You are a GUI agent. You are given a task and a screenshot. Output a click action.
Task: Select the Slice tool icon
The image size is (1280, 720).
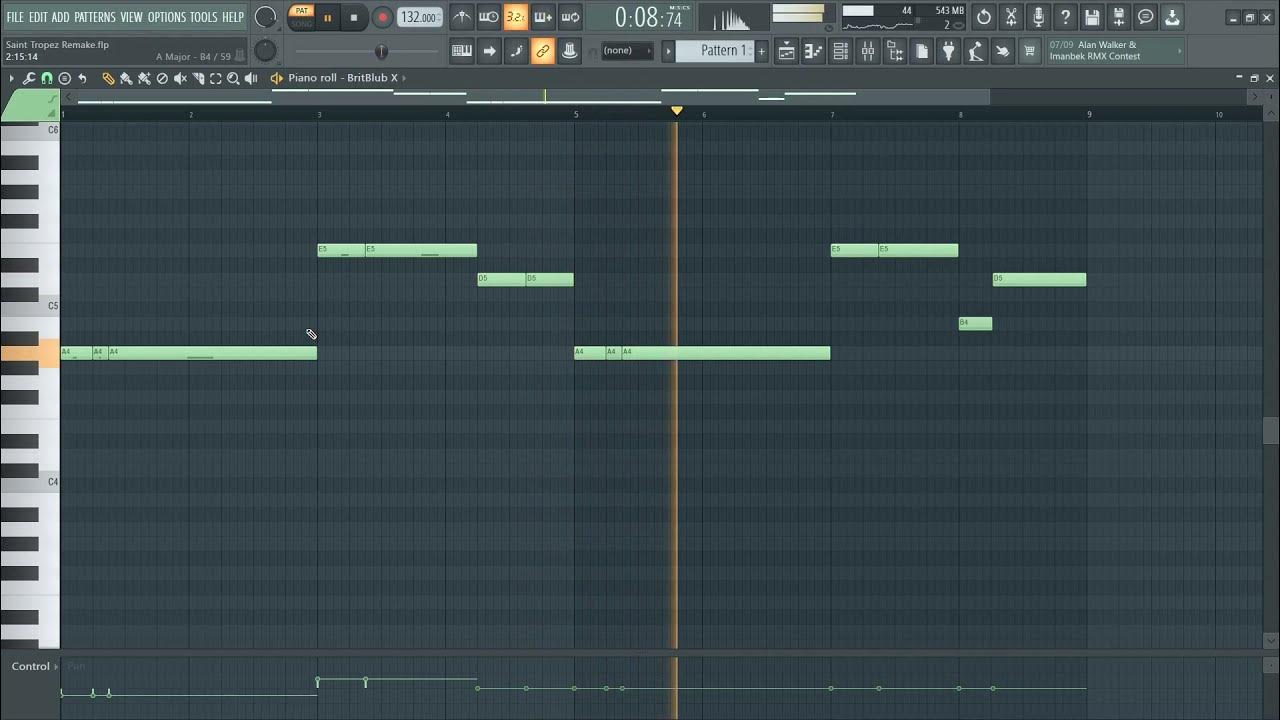(x=198, y=78)
